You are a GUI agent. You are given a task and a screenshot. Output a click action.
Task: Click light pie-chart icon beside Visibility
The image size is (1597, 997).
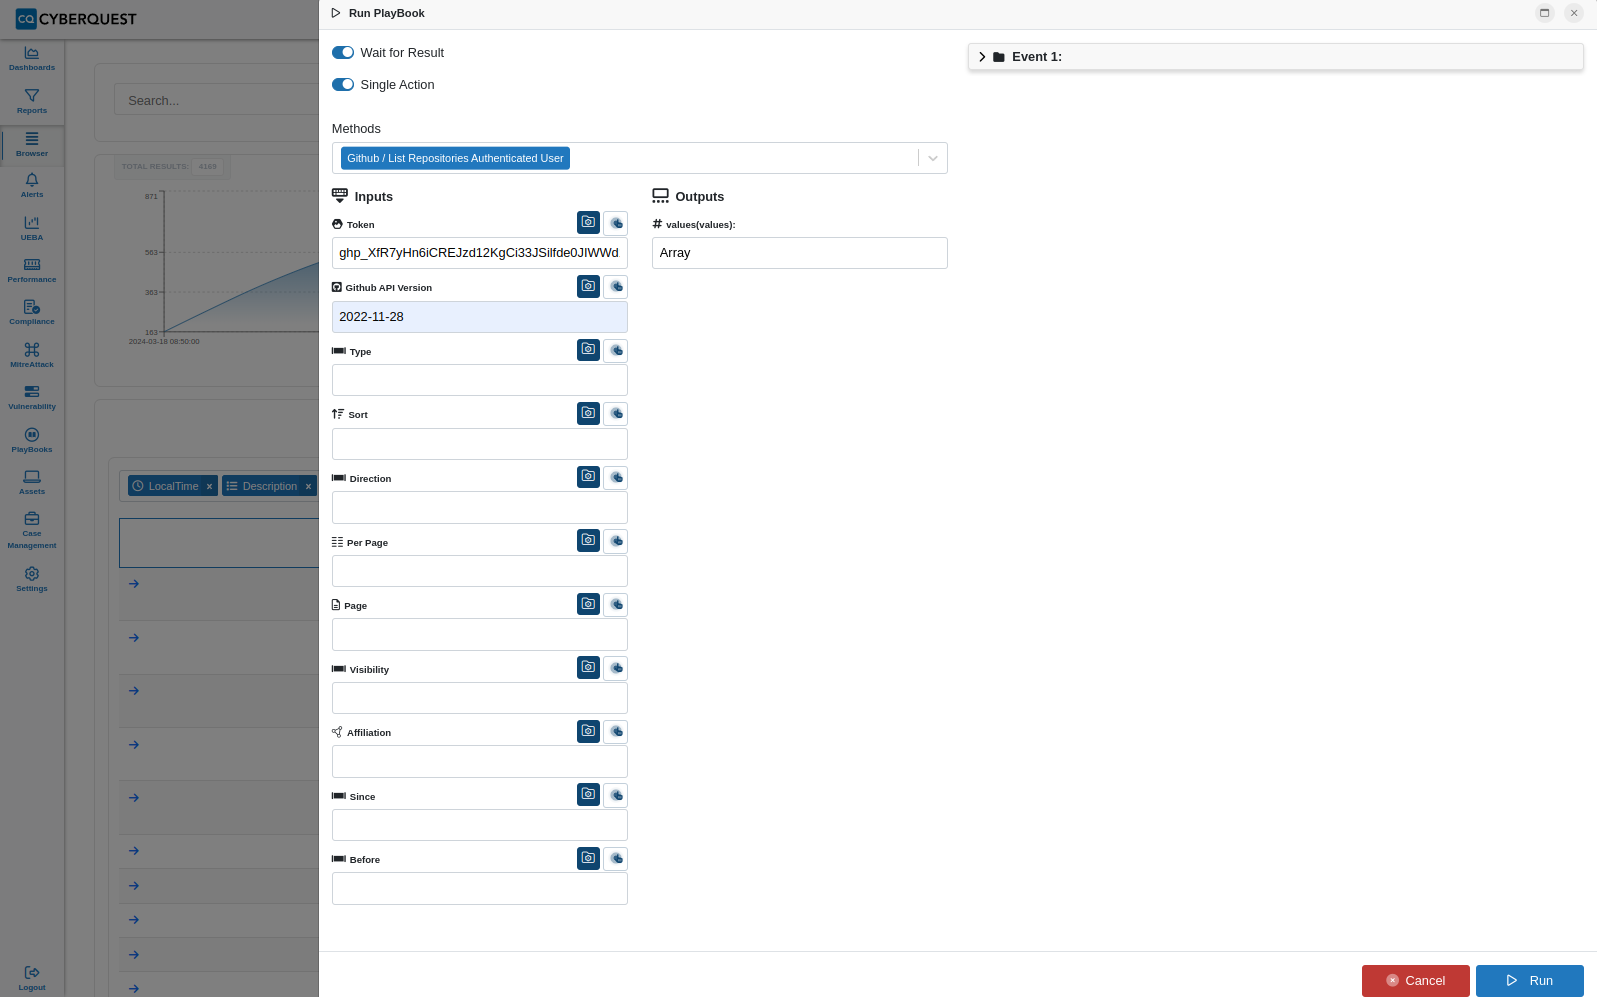point(616,667)
